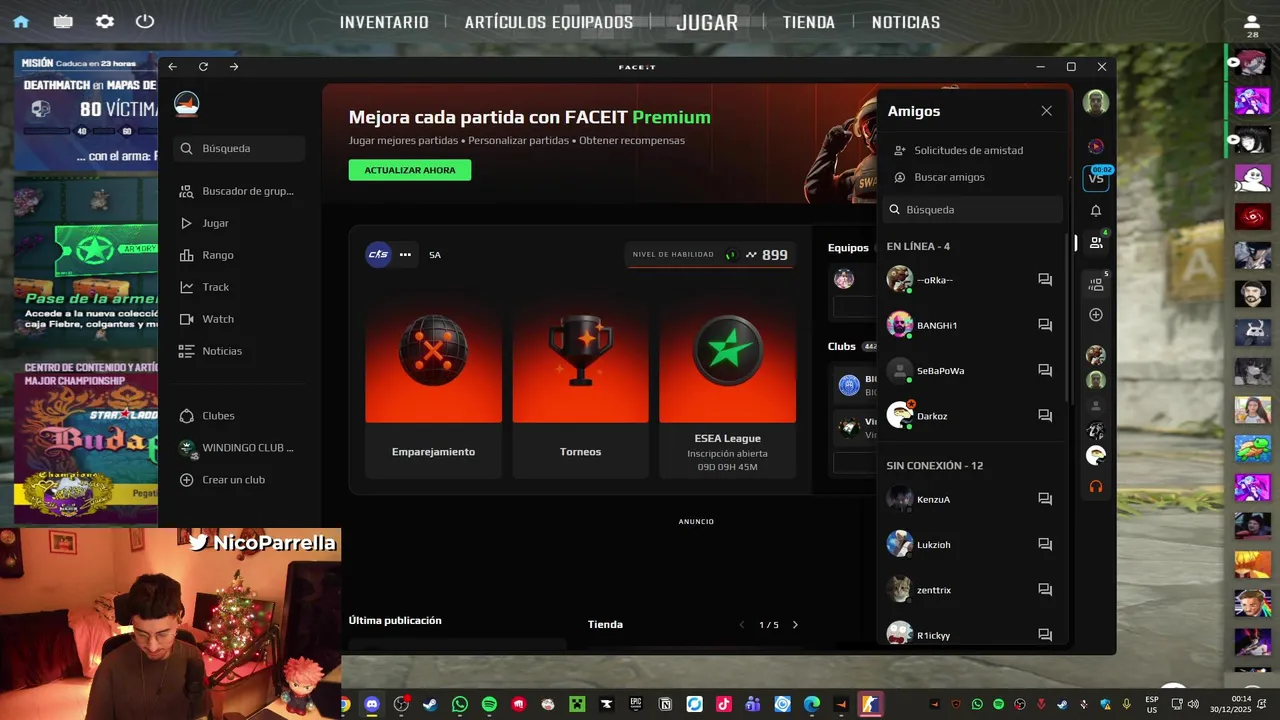Switch to CS2 INVENTARIO tab
Viewport: 1280px width, 720px height.
pos(384,22)
